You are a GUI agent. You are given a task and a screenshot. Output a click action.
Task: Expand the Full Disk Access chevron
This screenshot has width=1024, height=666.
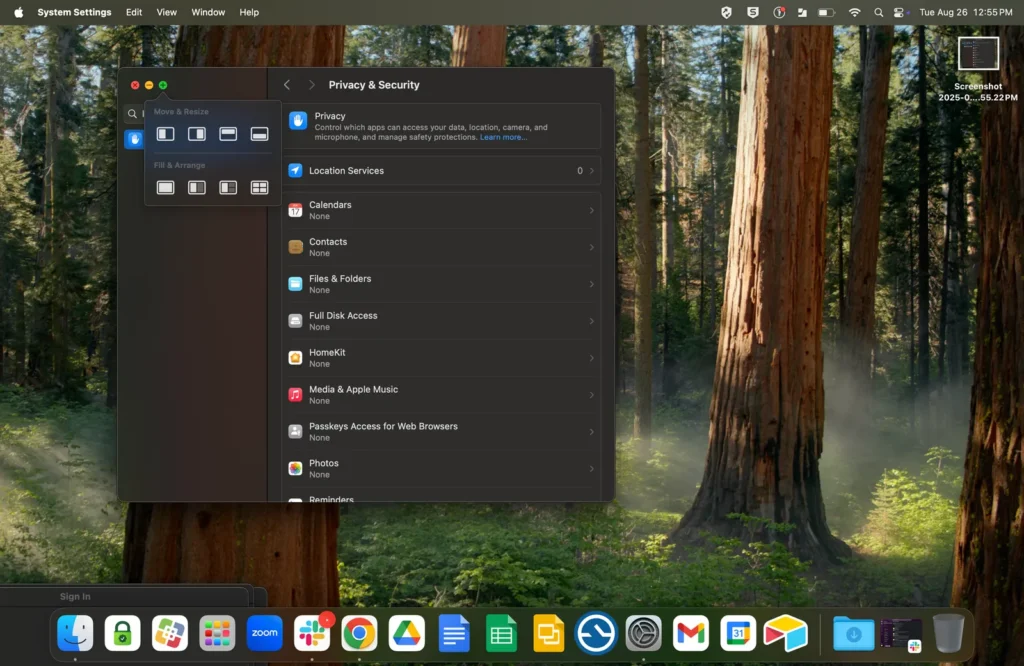click(592, 321)
